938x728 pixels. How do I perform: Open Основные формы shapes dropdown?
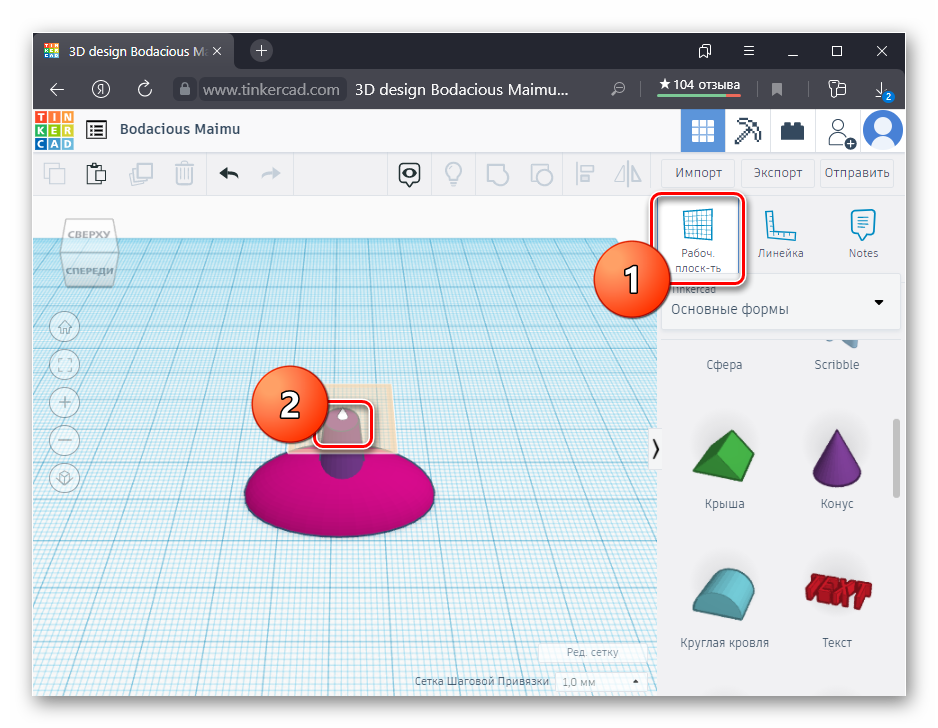coord(780,303)
